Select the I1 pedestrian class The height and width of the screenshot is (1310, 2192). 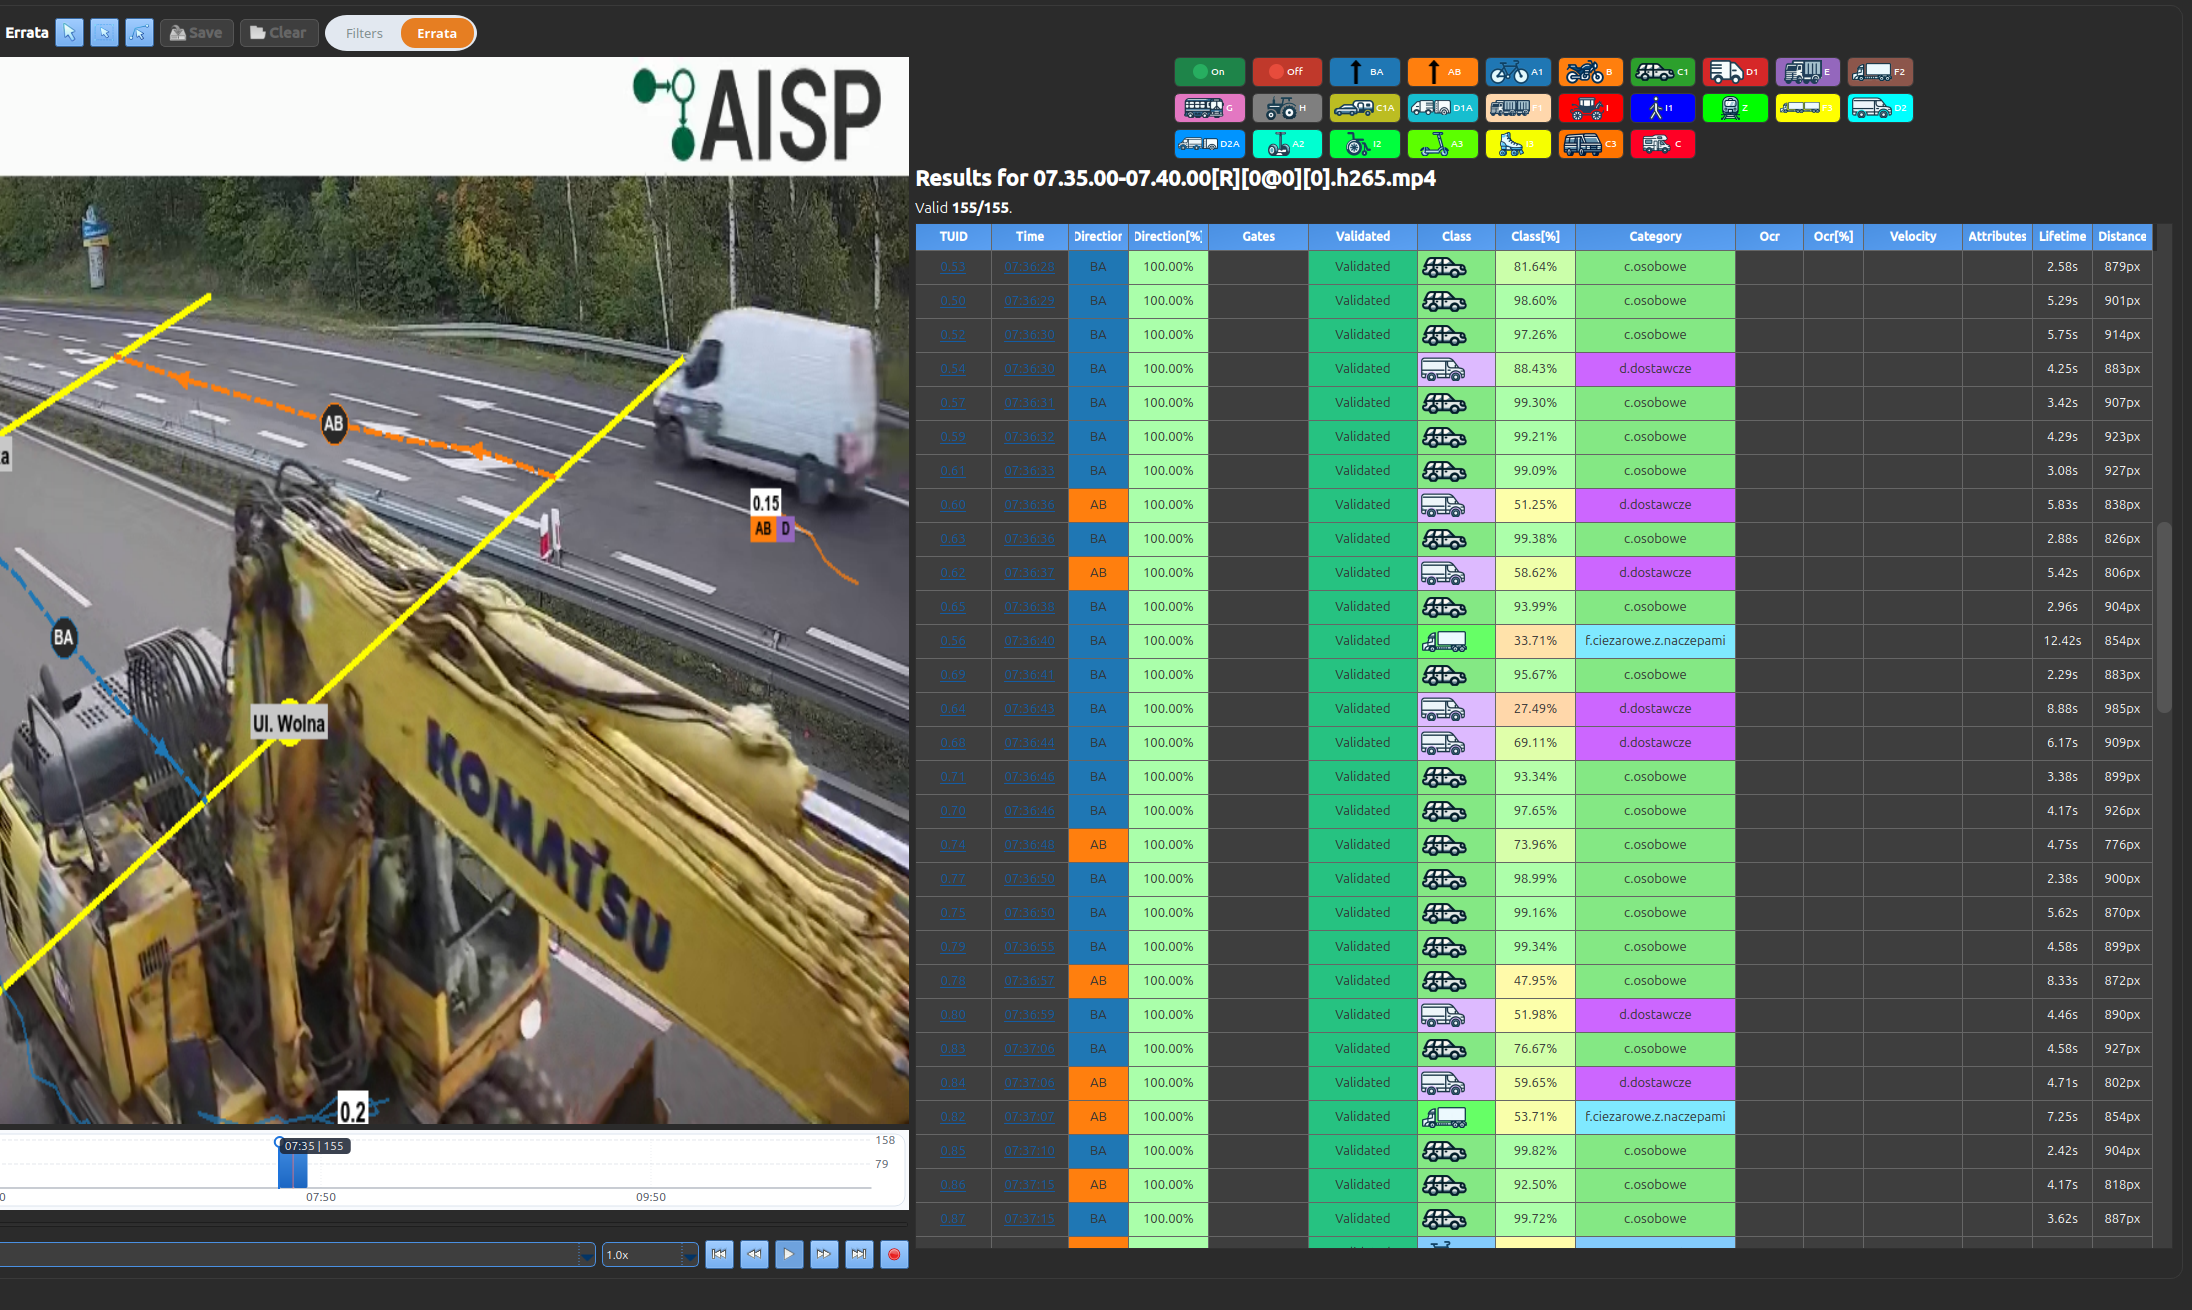click(x=1663, y=108)
